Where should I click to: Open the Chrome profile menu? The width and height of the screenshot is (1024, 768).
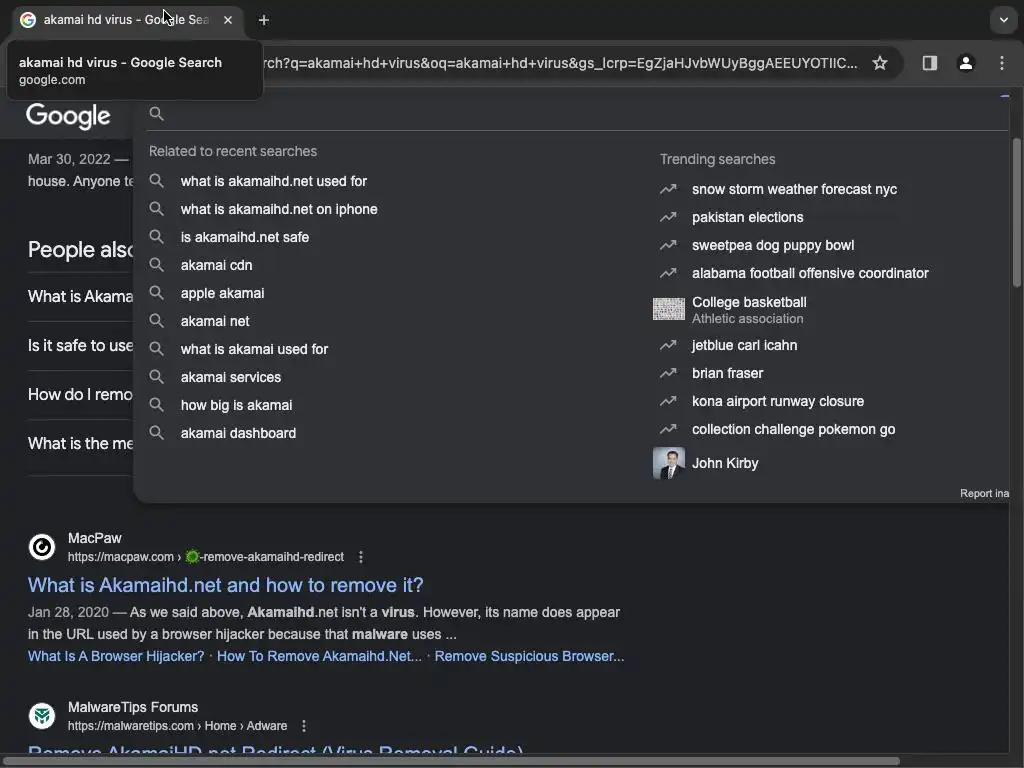[x=966, y=63]
